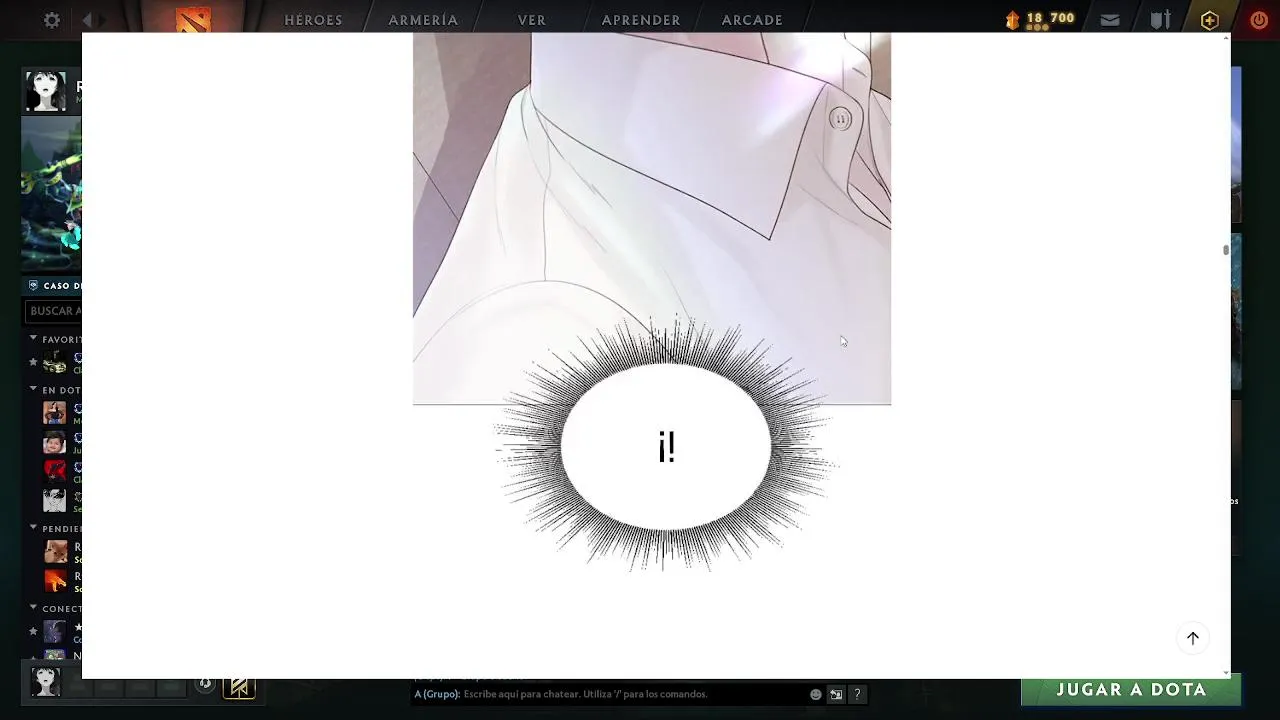Click the profile avatar at top left
This screenshot has width=1280, height=720.
[46, 91]
